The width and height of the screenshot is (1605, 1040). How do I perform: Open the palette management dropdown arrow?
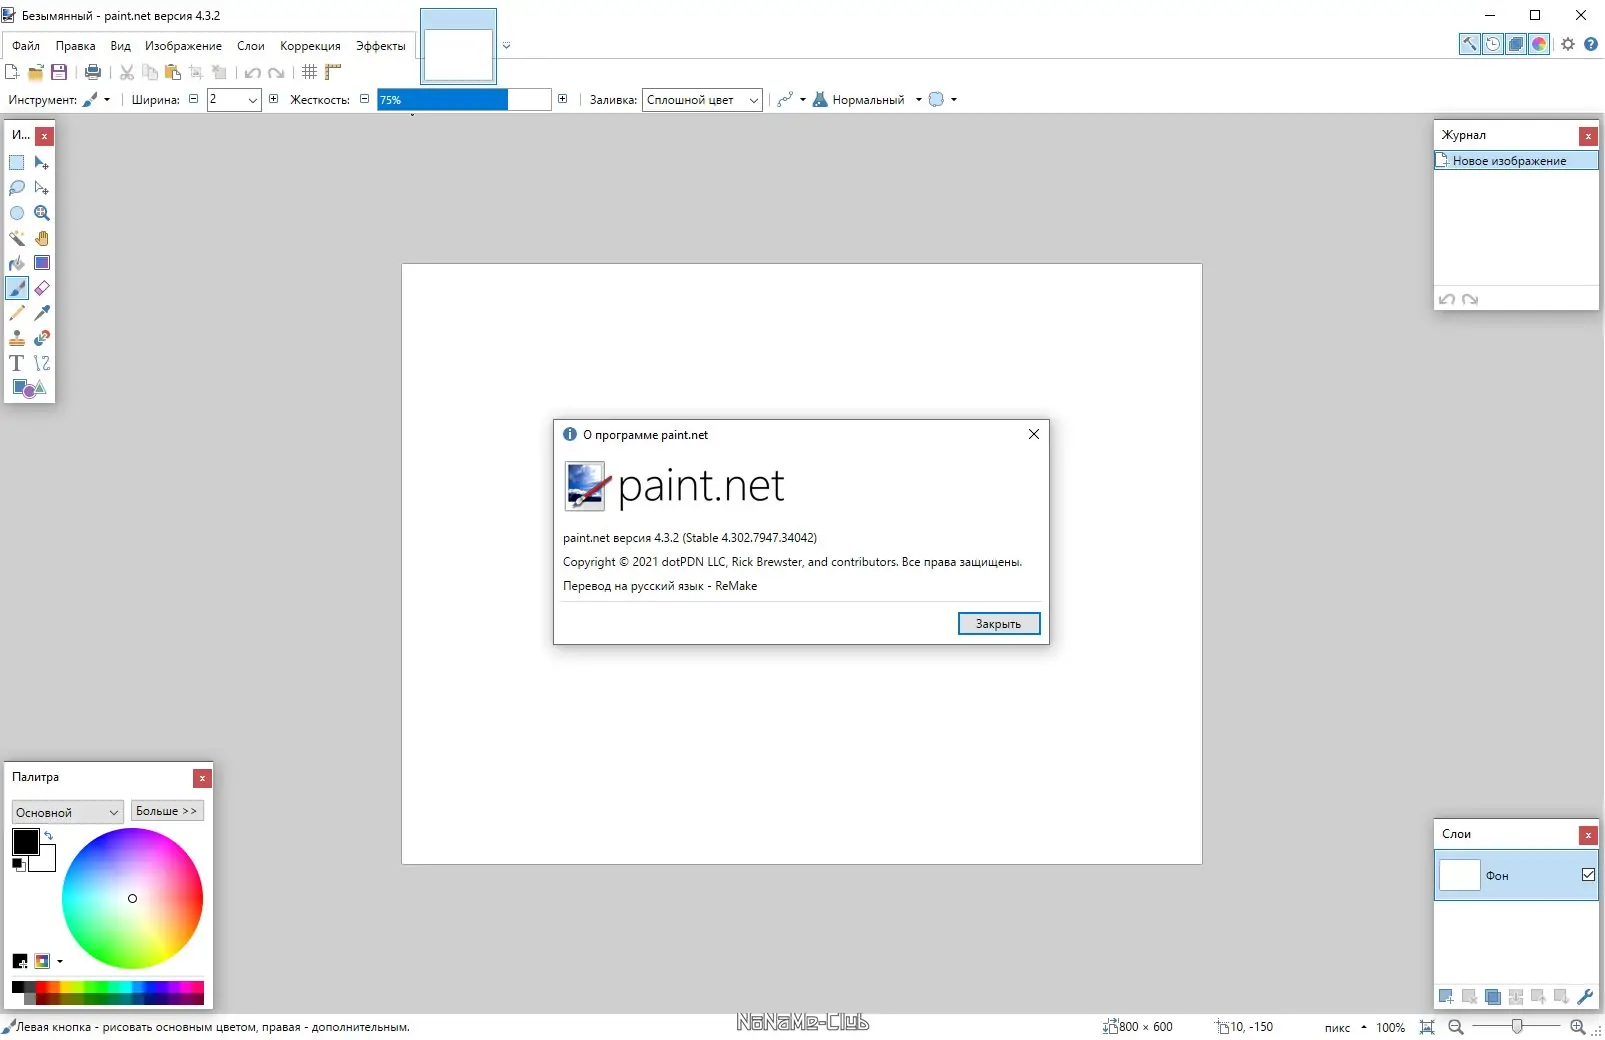(60, 962)
